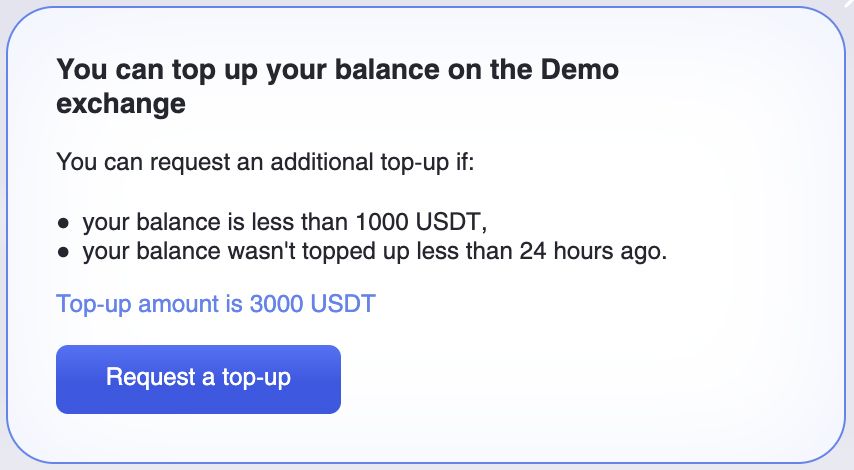Click the second bullet point dot
Viewport: 854px width, 470px height.
click(63, 252)
